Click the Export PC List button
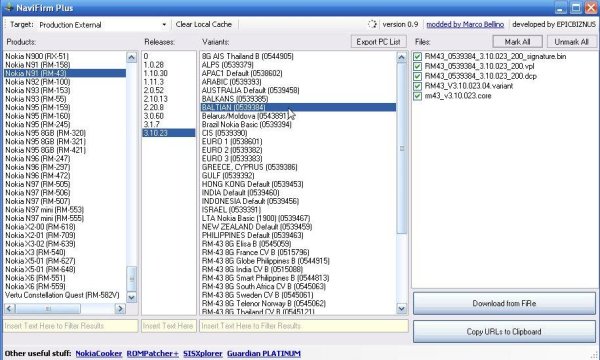This screenshot has height=360, width=600. click(x=378, y=42)
